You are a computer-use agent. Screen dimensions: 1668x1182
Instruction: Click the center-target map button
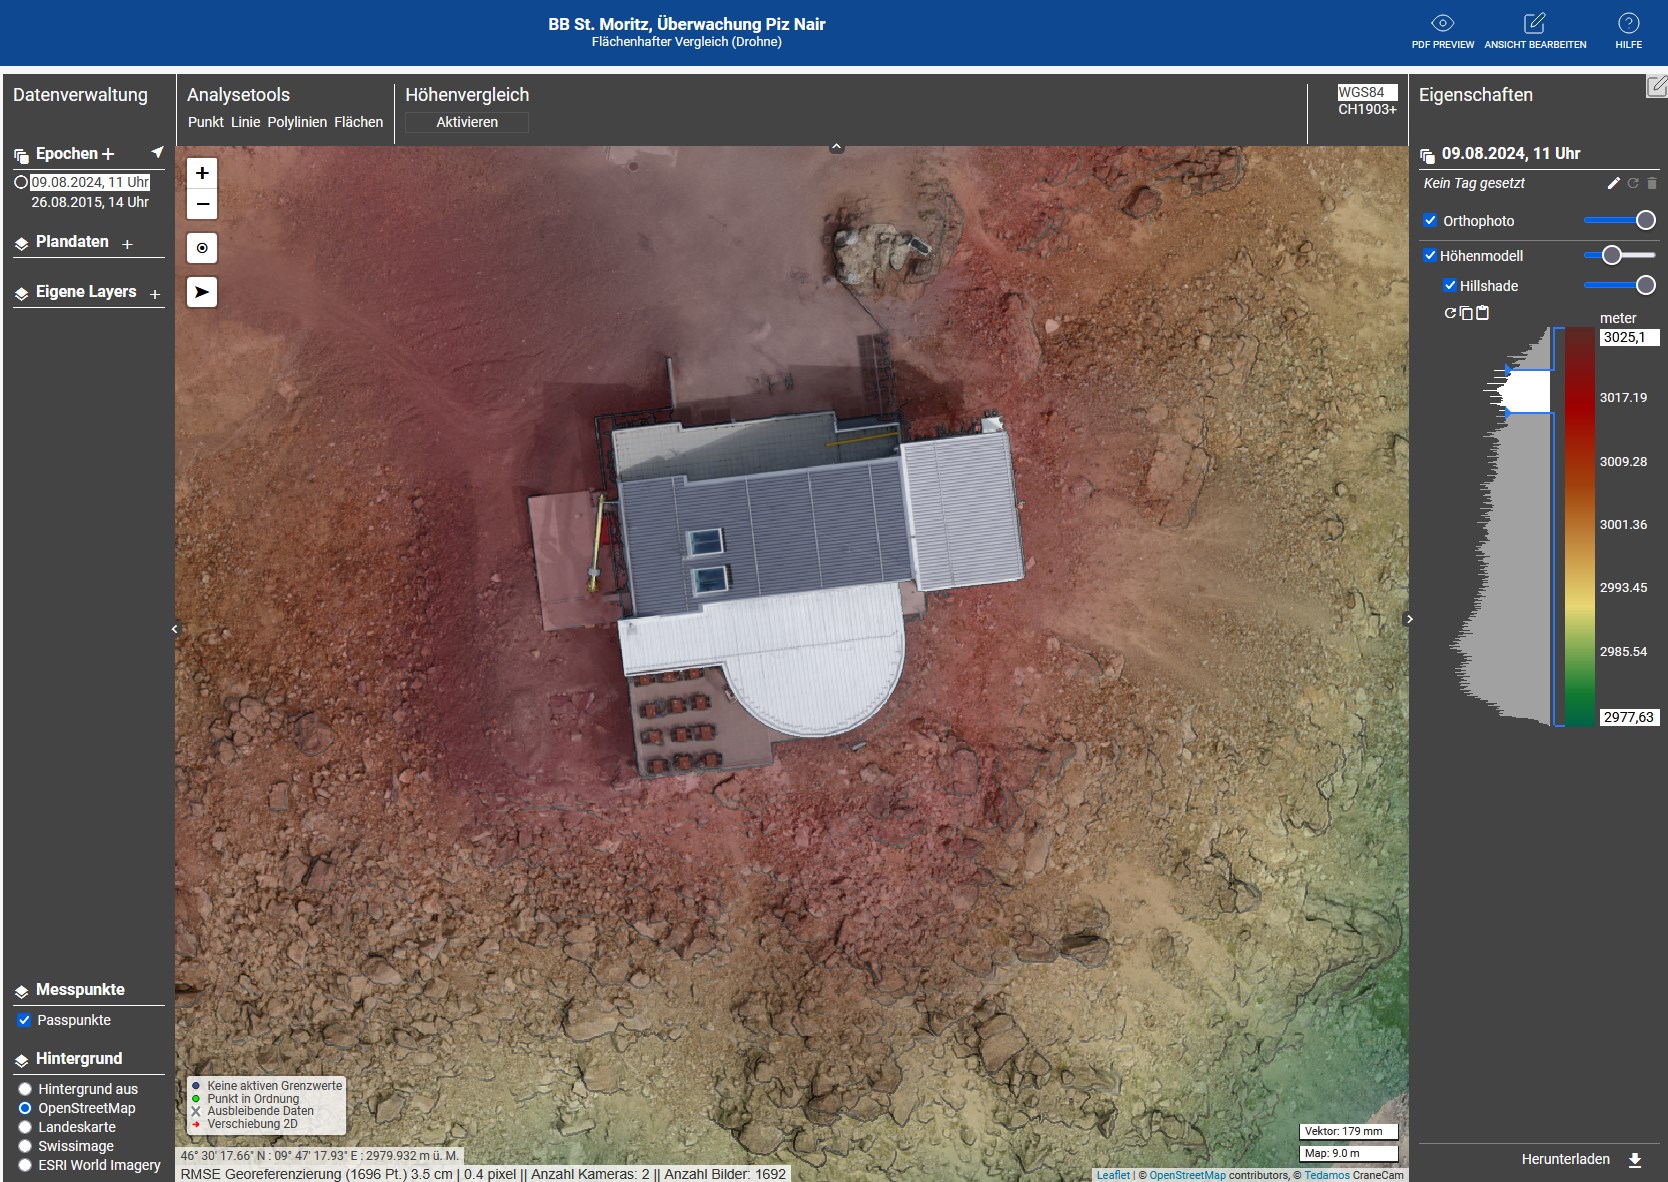coord(202,248)
